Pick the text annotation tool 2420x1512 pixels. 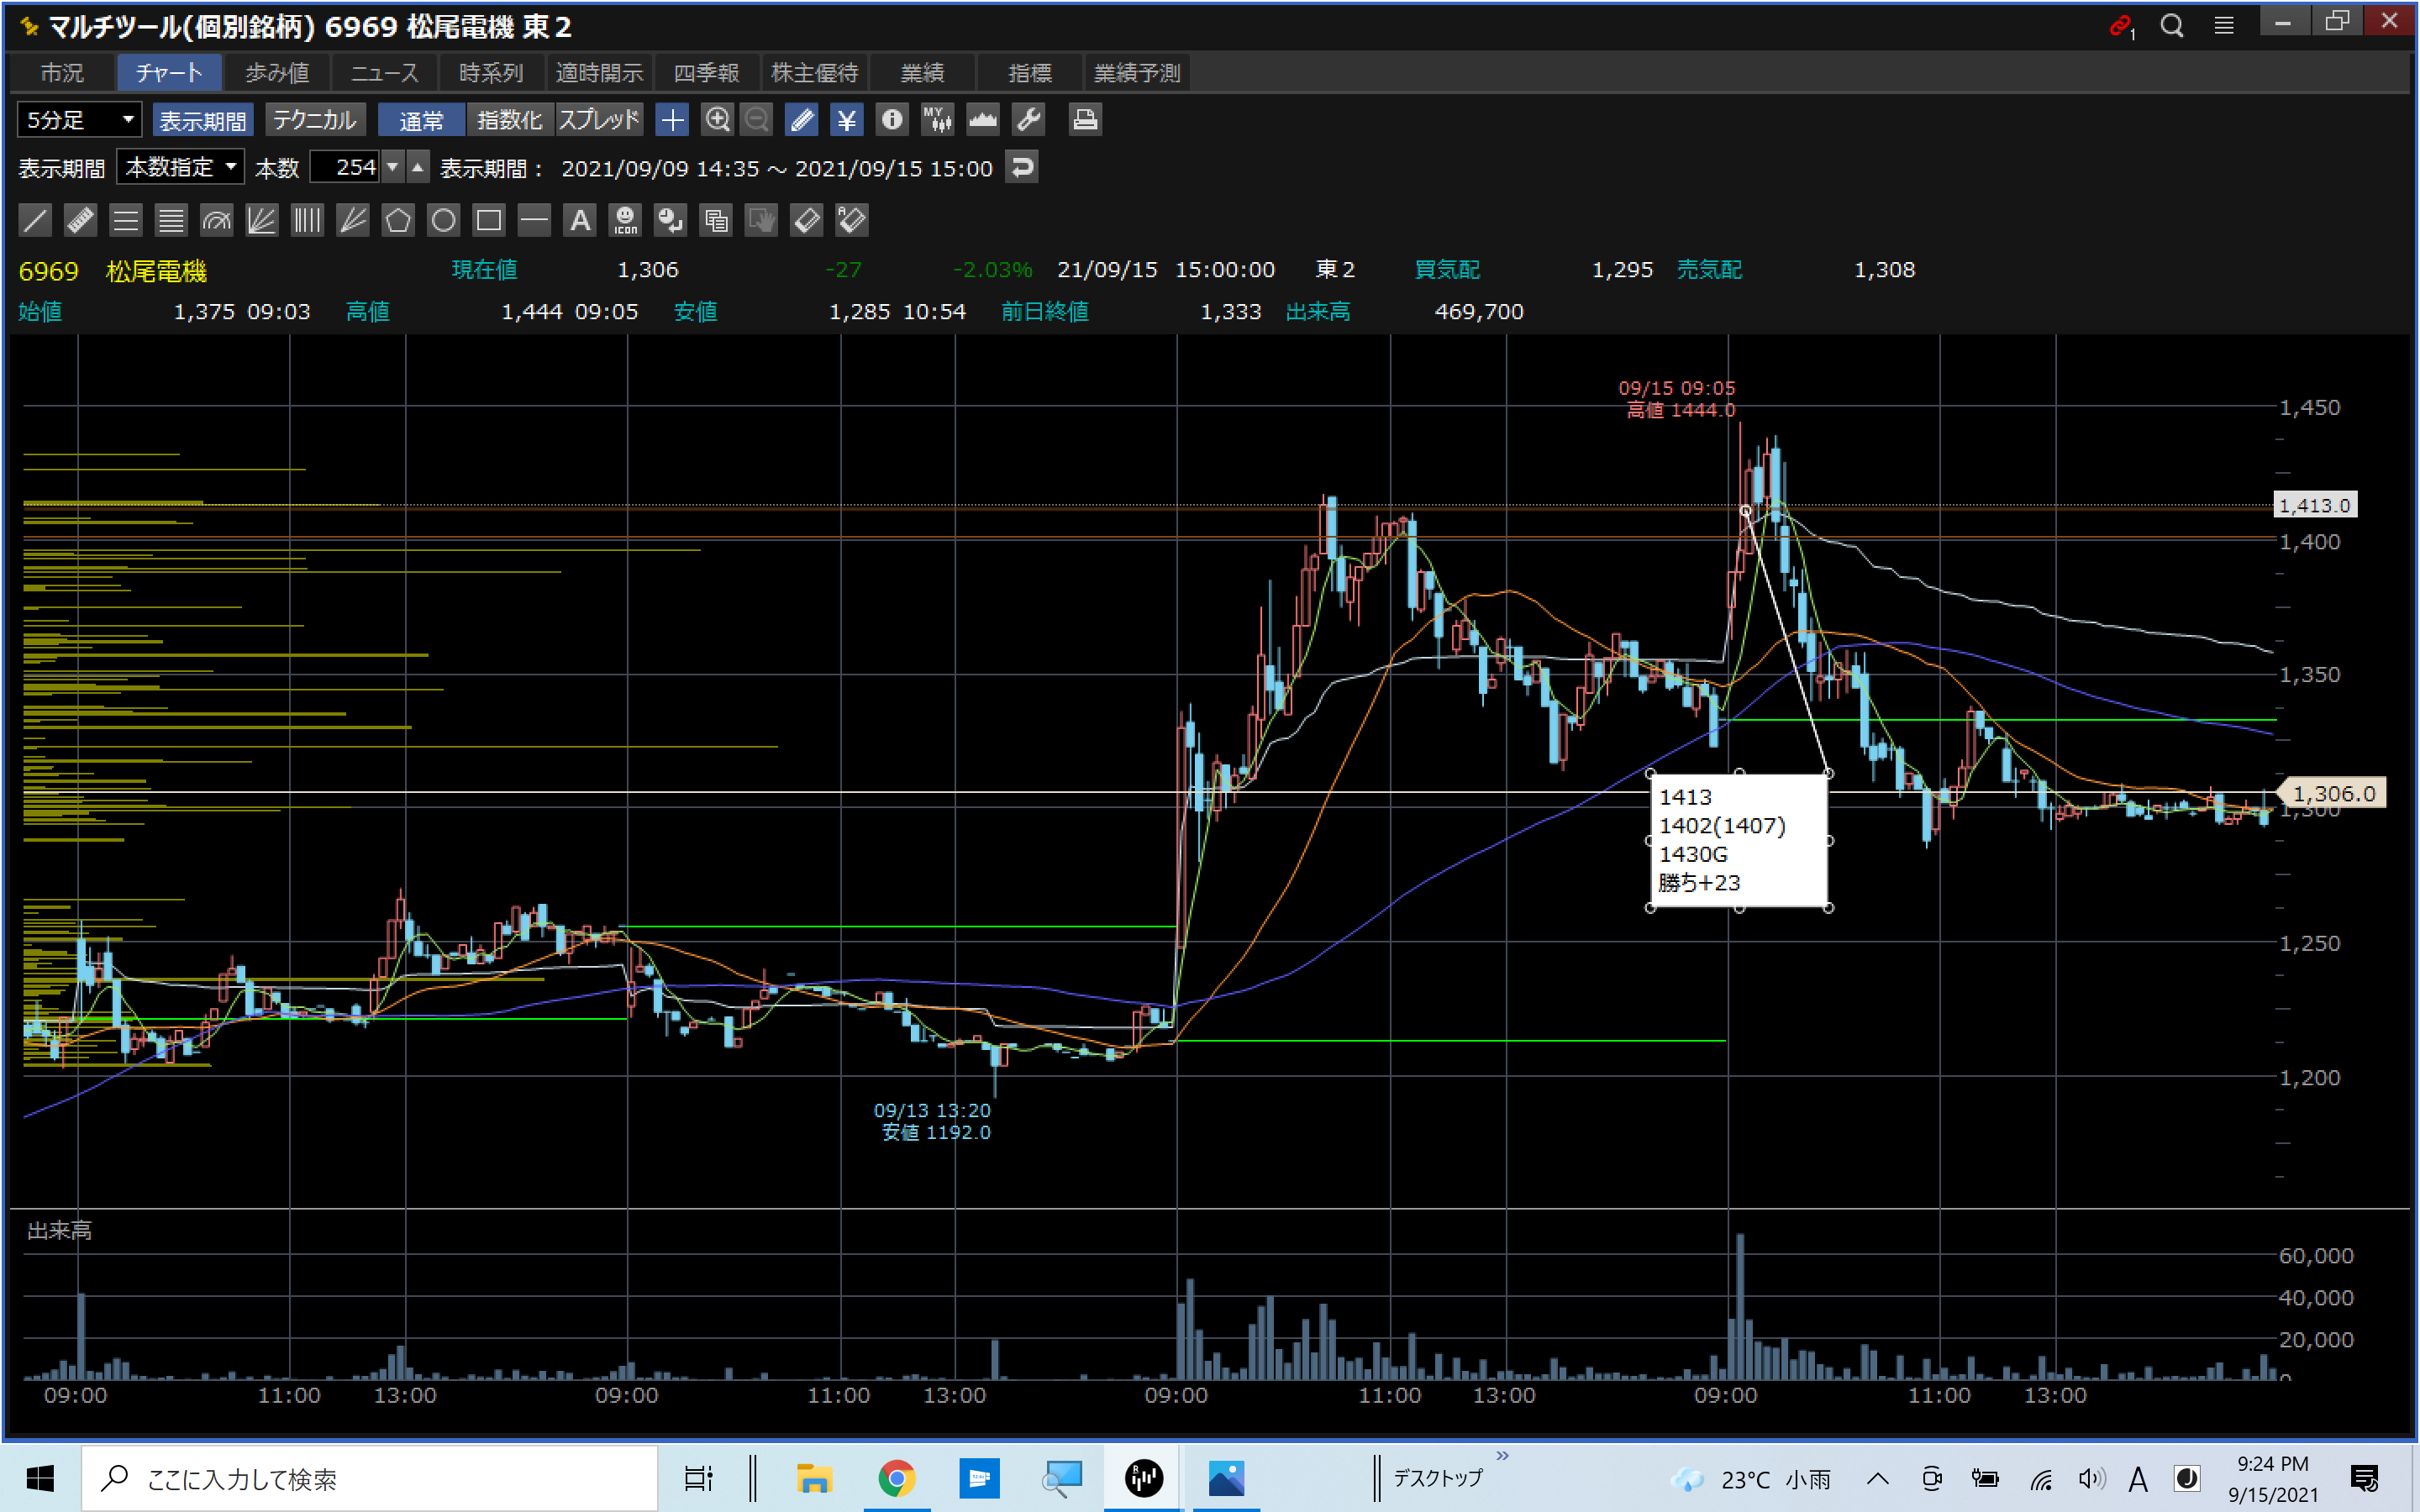click(x=580, y=220)
